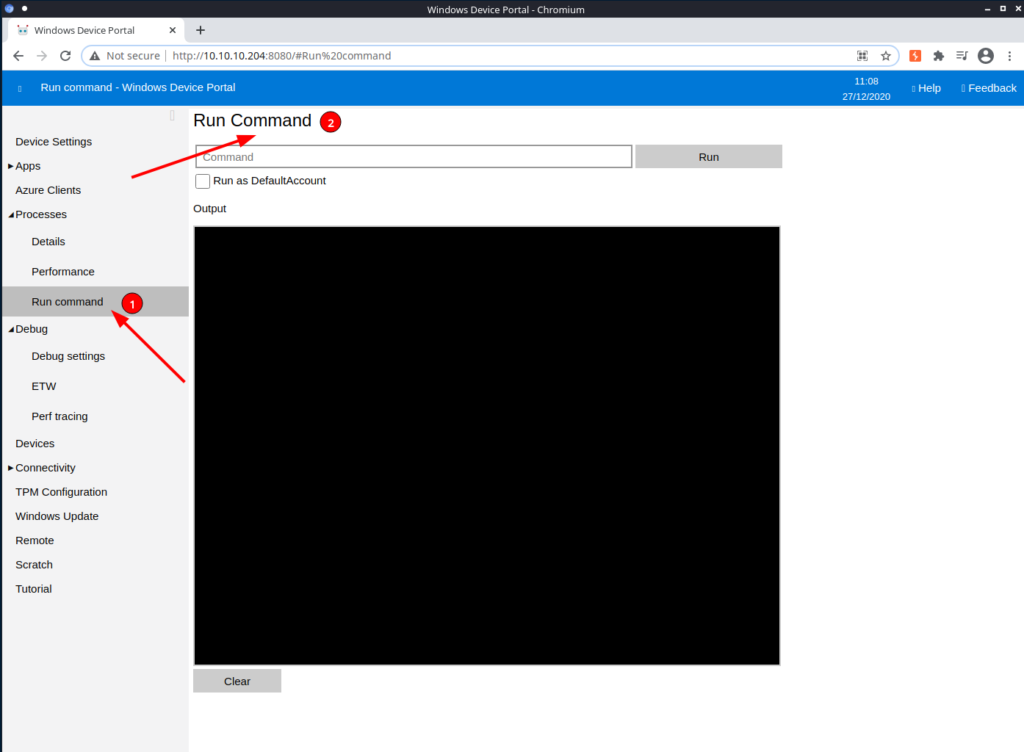Select Details under Processes
1024x752 pixels.
48,242
